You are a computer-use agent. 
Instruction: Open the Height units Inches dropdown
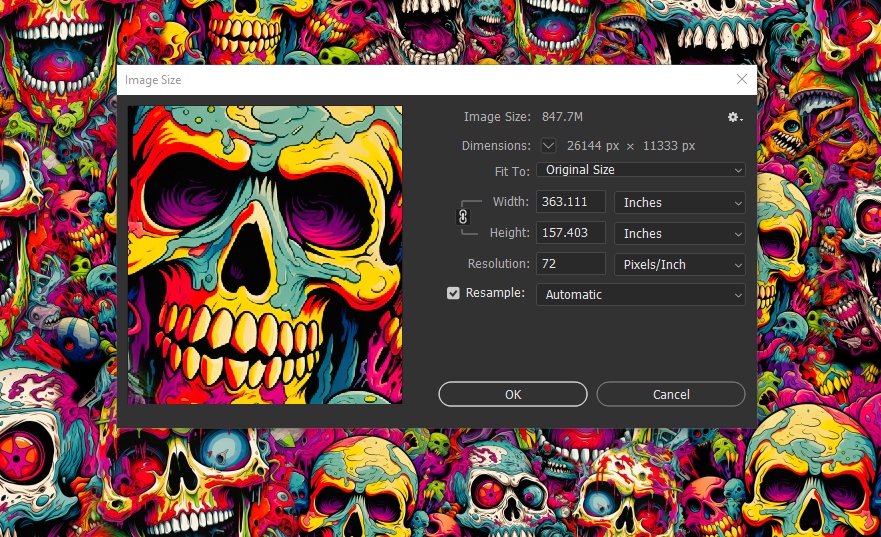tap(679, 233)
